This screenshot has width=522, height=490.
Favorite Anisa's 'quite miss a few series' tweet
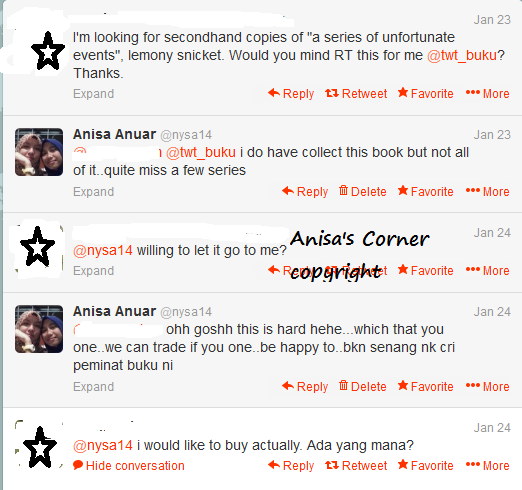(425, 192)
